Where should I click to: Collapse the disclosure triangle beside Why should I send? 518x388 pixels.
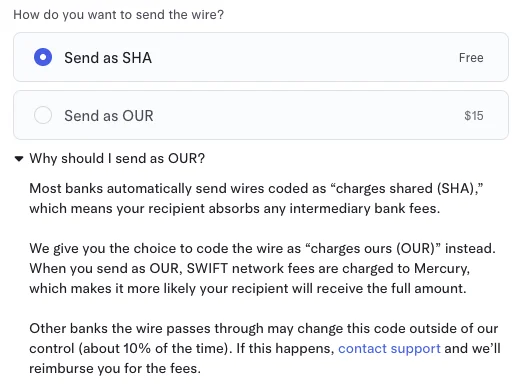pos(19,159)
